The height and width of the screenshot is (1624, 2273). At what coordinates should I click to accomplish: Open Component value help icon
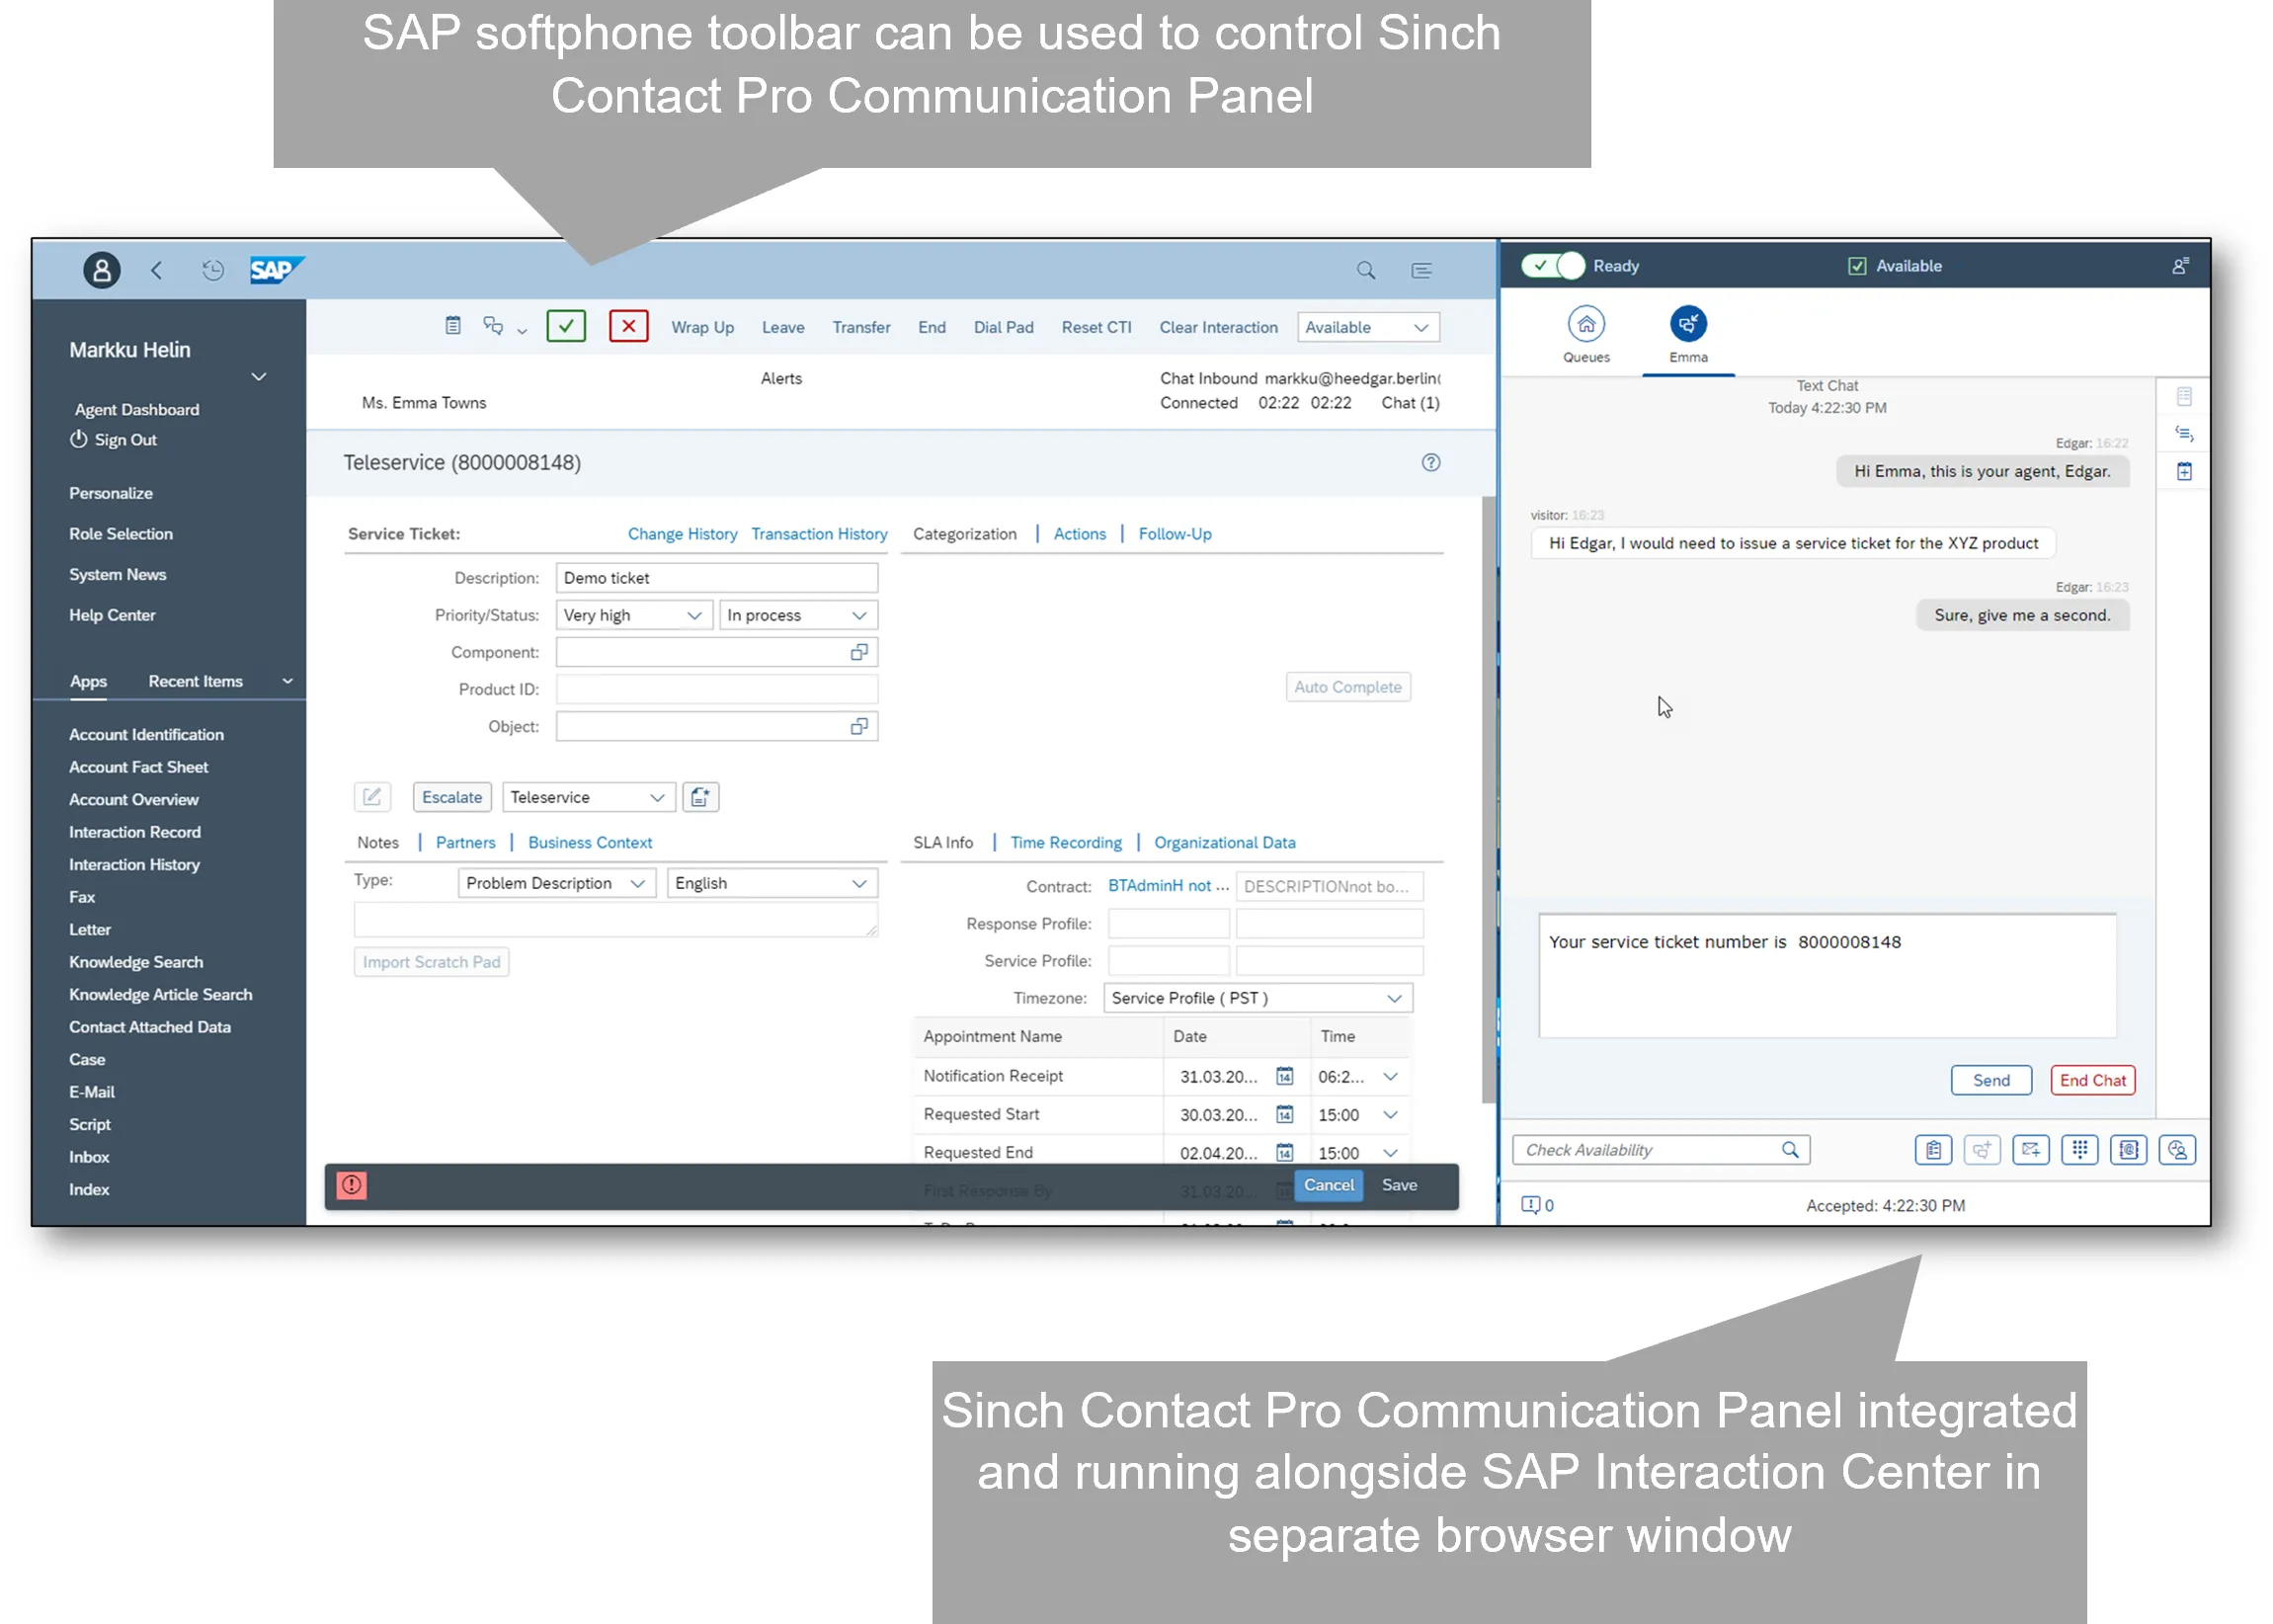(x=859, y=652)
